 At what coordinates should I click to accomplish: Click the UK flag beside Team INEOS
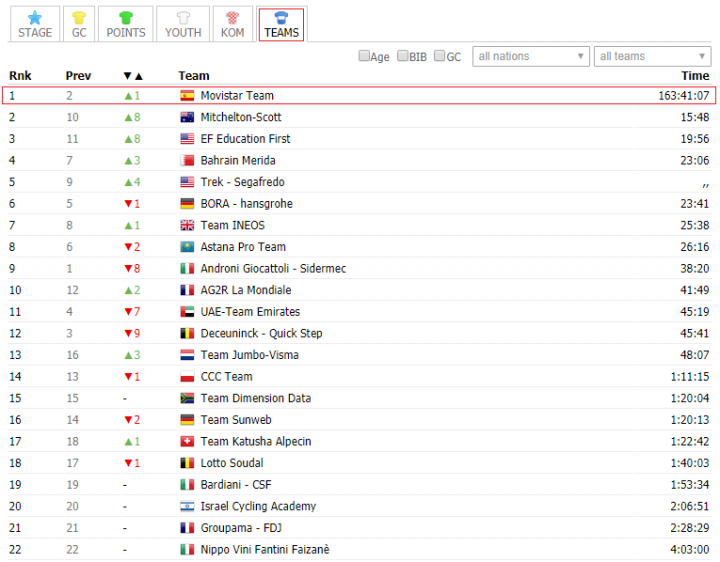coord(187,225)
